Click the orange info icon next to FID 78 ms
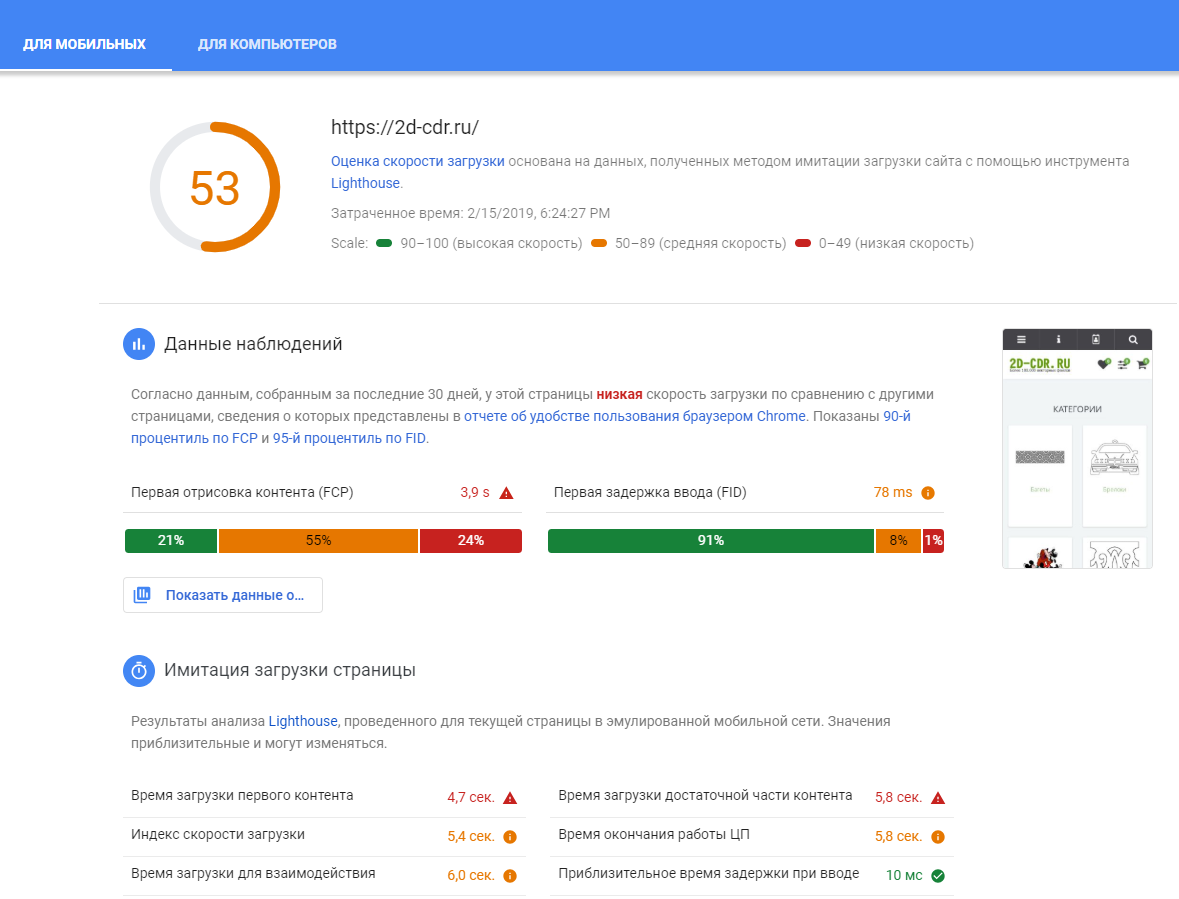This screenshot has height=899, width=1179. pyautogui.click(x=928, y=493)
